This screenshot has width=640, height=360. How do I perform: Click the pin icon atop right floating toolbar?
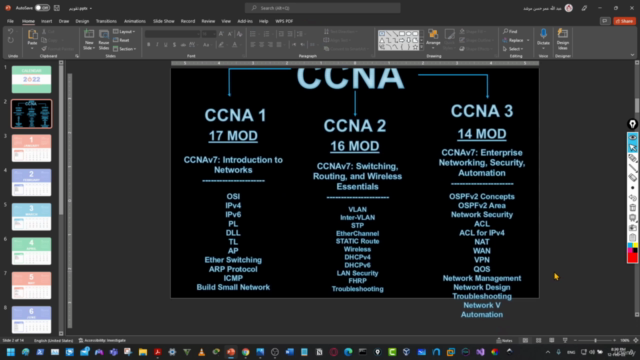[x=632, y=124]
